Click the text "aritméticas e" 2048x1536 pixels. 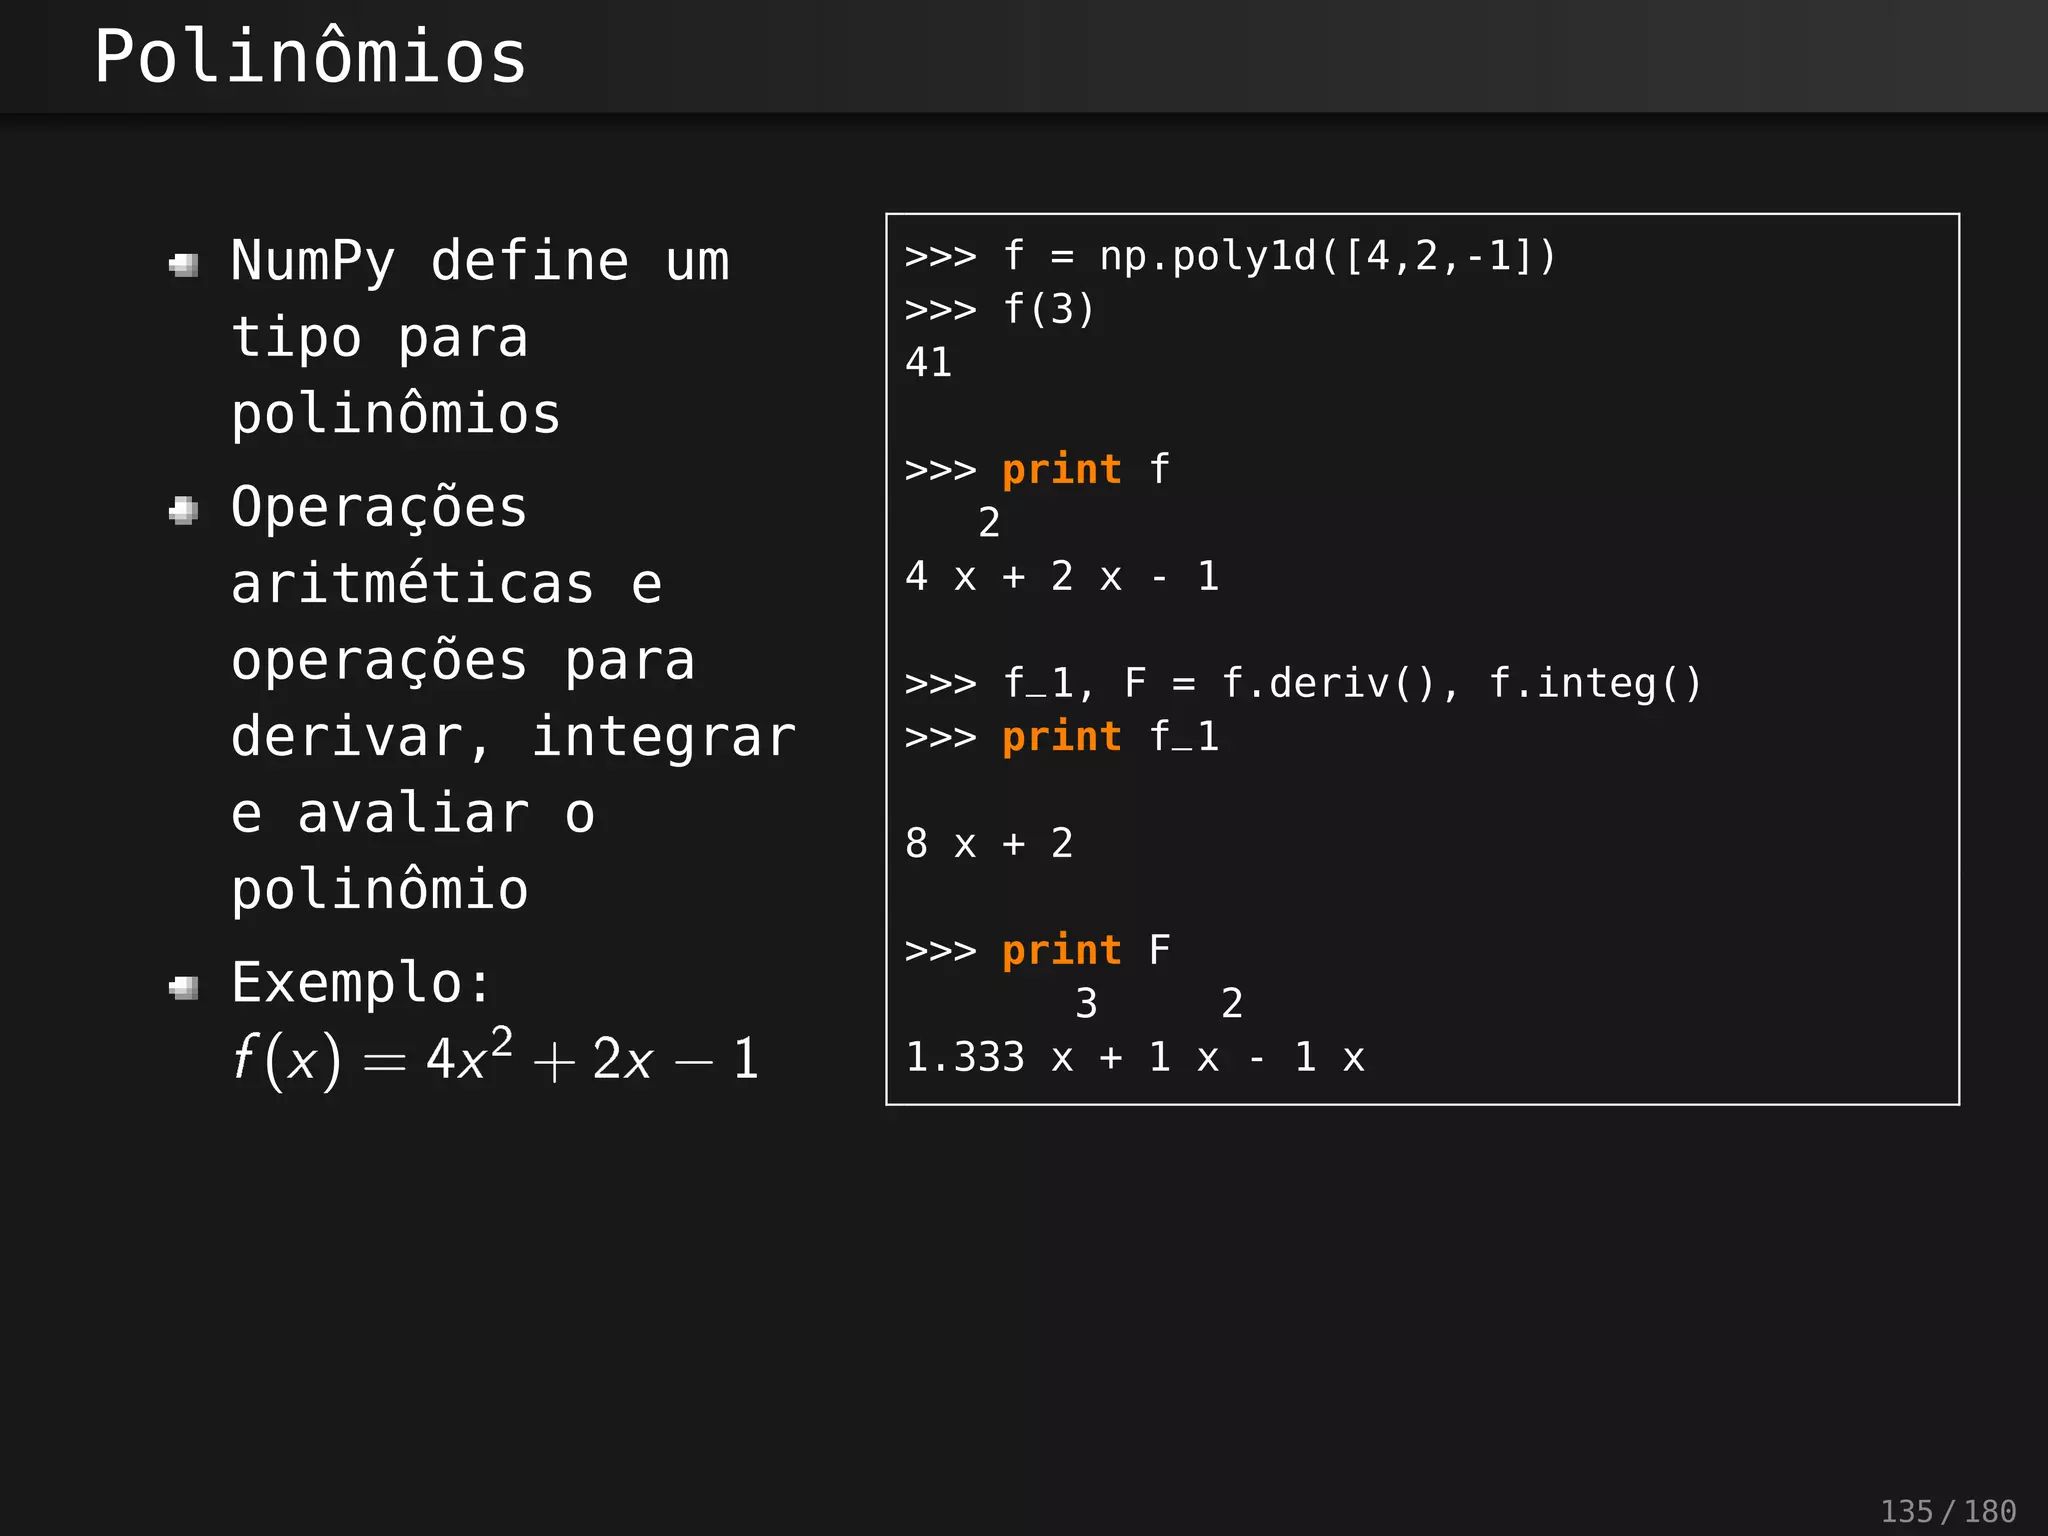pyautogui.click(x=447, y=584)
